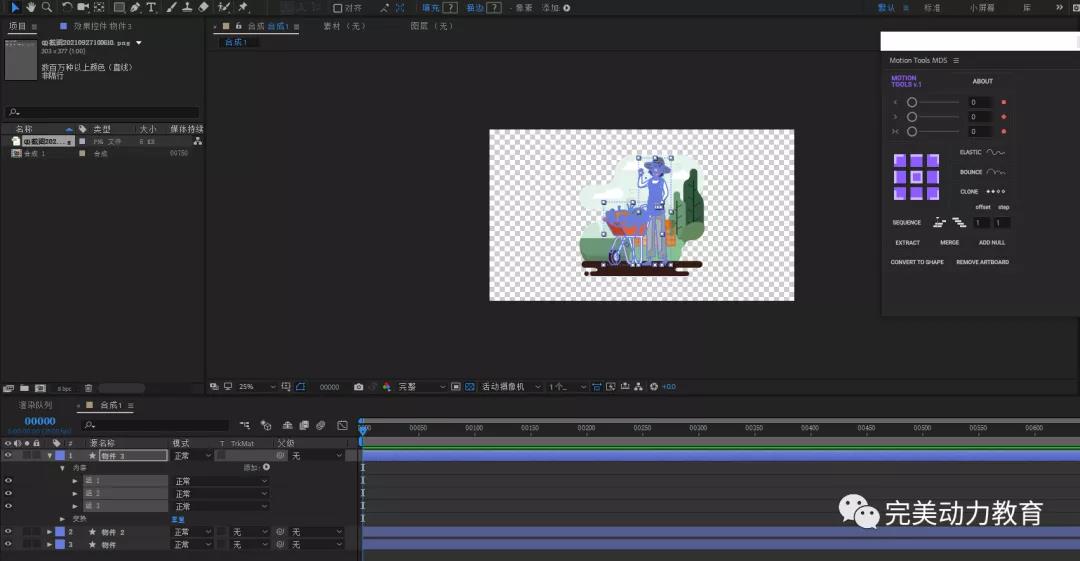Toggle visibility eye of layer 物件 2
This screenshot has height=561, width=1080.
point(8,532)
